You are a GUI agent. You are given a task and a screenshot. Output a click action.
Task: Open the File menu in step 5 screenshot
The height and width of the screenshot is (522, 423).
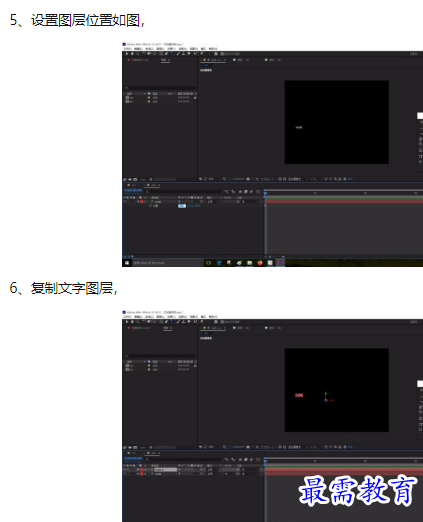128,49
